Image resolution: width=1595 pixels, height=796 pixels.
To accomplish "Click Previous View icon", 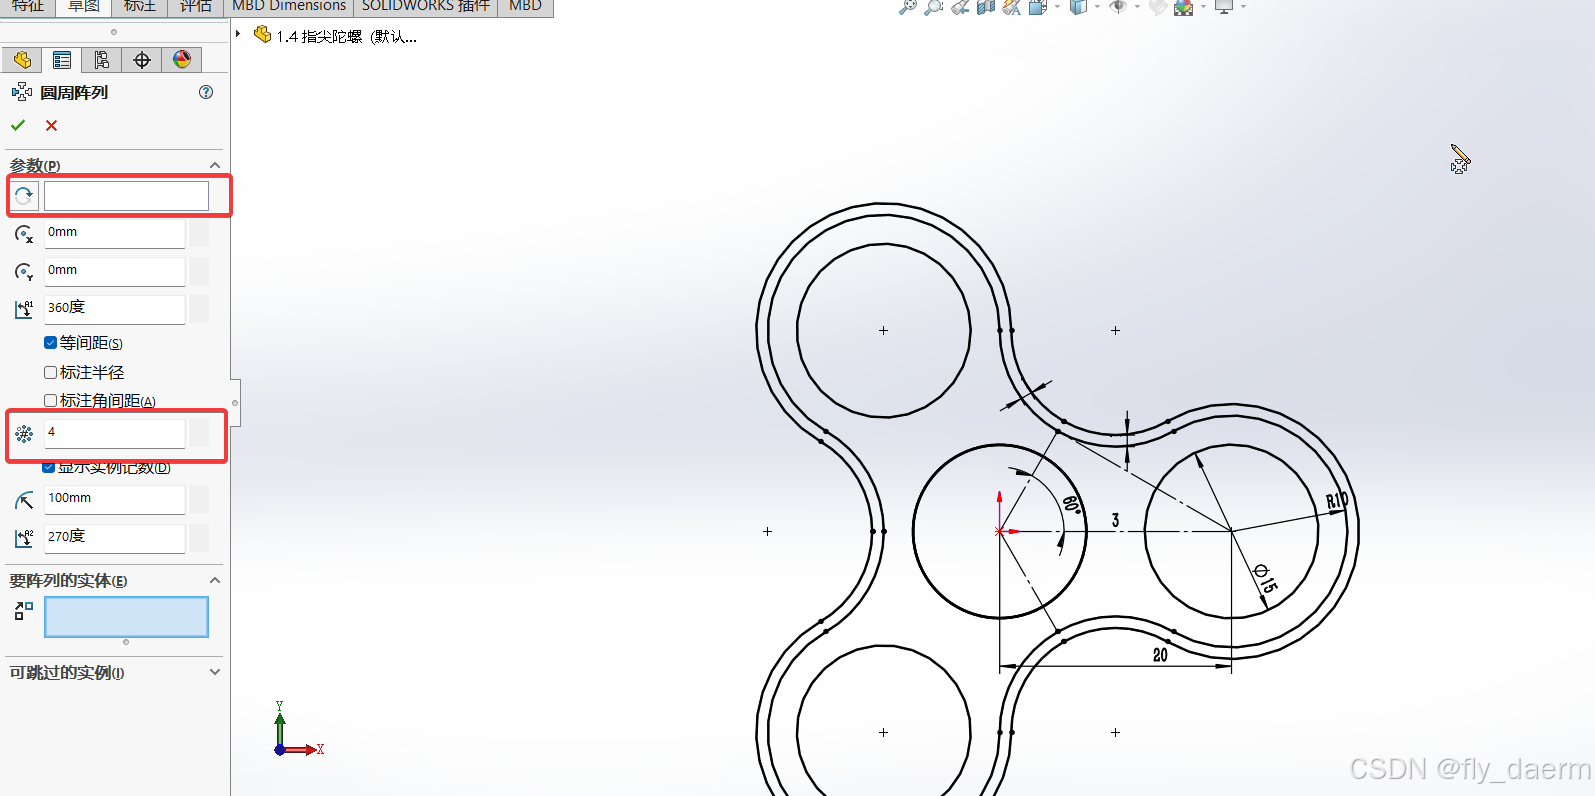I will [x=960, y=7].
